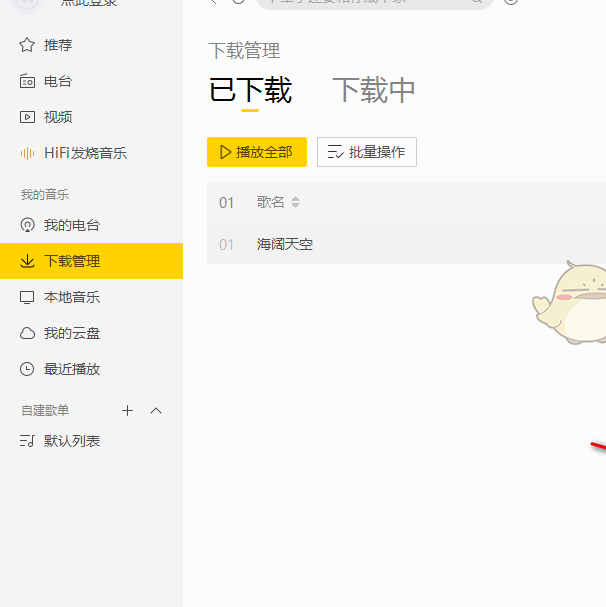Open 默认列表 via its playlist icon

pos(27,441)
